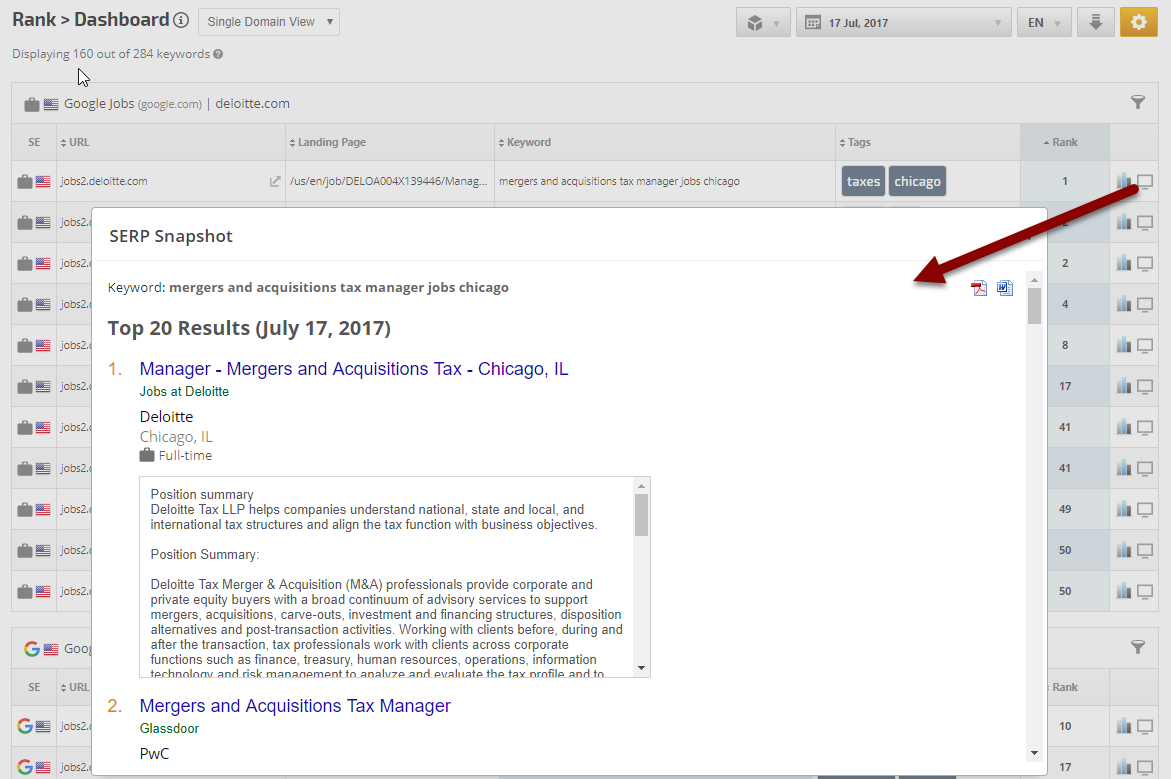Export SERP snapshot as PDF
This screenshot has height=779, width=1171.
coord(979,288)
